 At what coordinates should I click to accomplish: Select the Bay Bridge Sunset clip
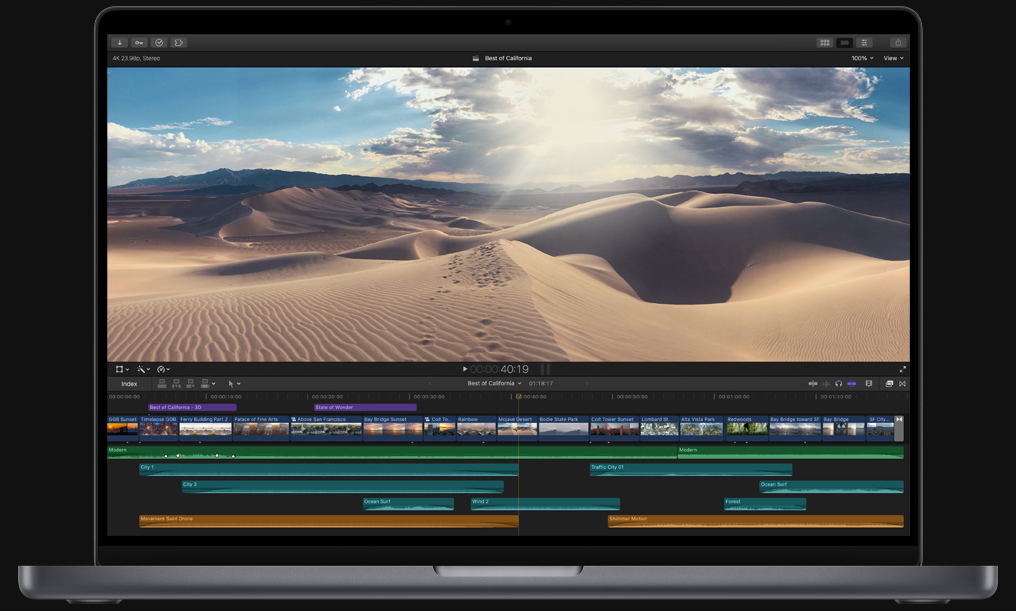tap(393, 429)
